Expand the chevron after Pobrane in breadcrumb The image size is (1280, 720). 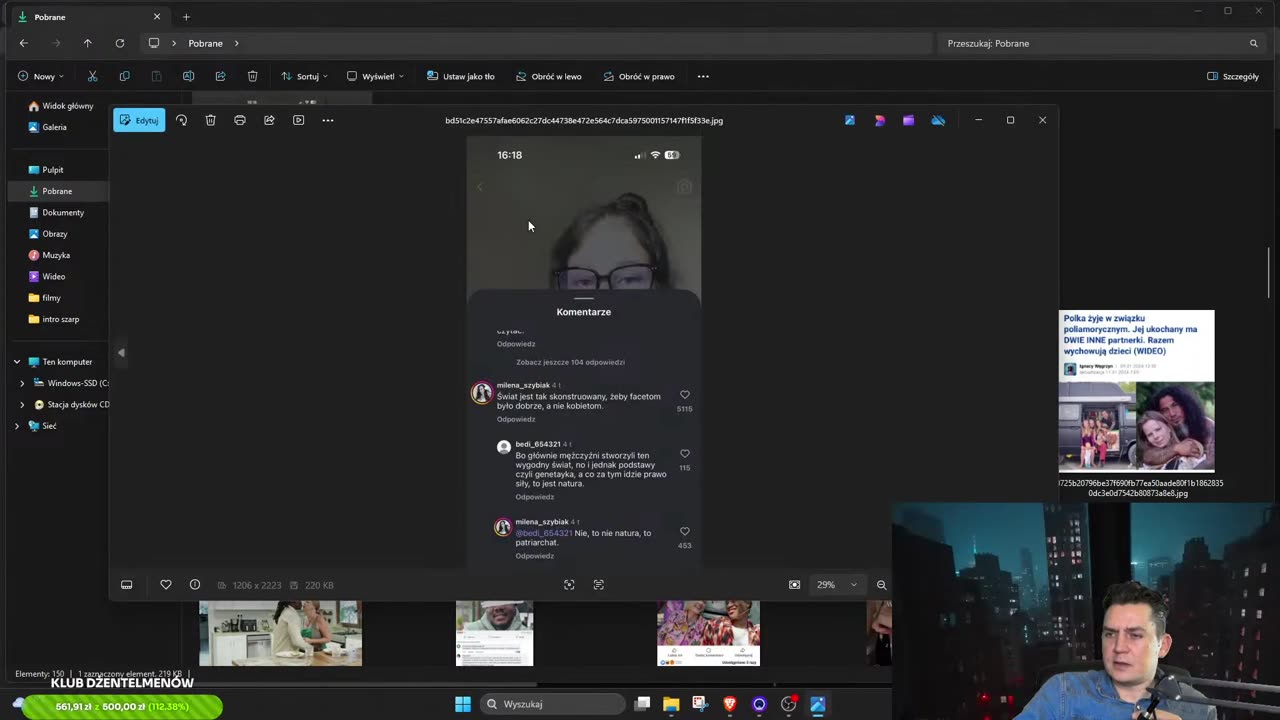click(x=237, y=43)
